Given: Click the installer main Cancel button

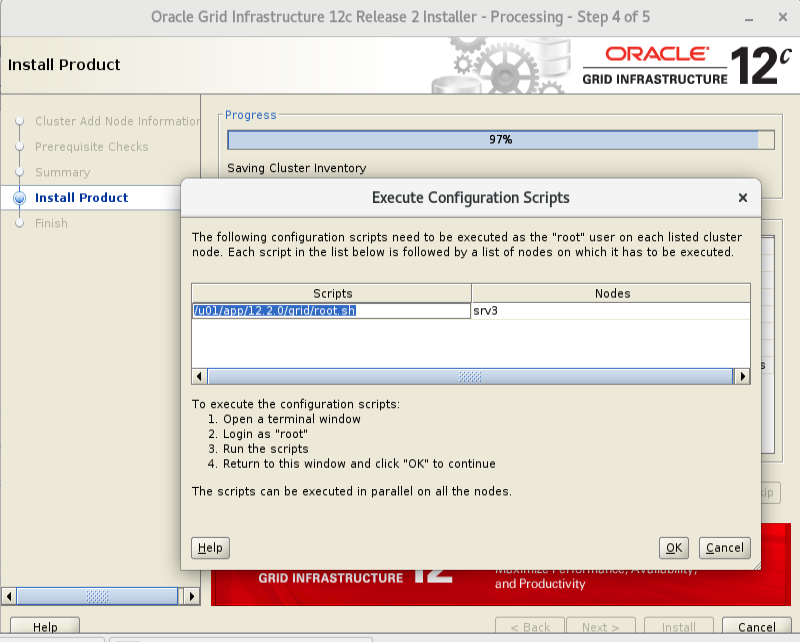Looking at the screenshot, I should click(x=757, y=627).
